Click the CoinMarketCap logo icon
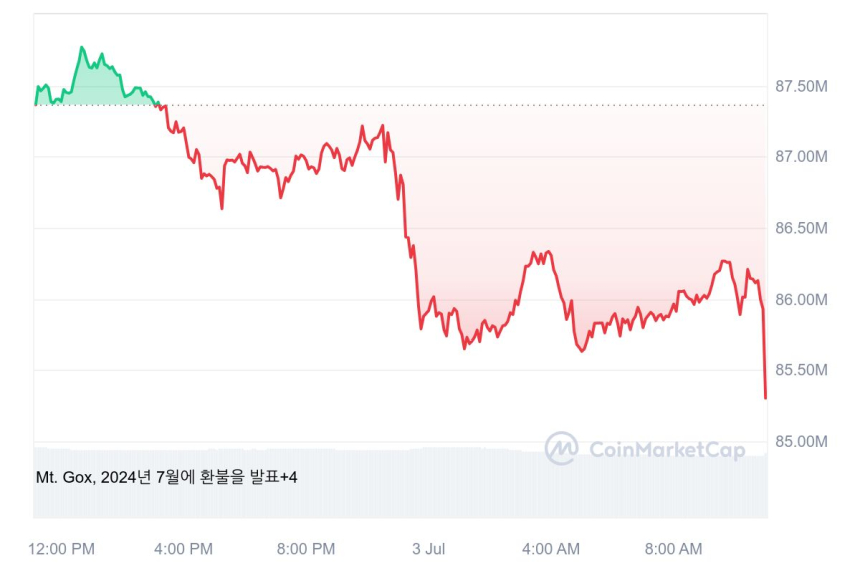 pyautogui.click(x=561, y=448)
